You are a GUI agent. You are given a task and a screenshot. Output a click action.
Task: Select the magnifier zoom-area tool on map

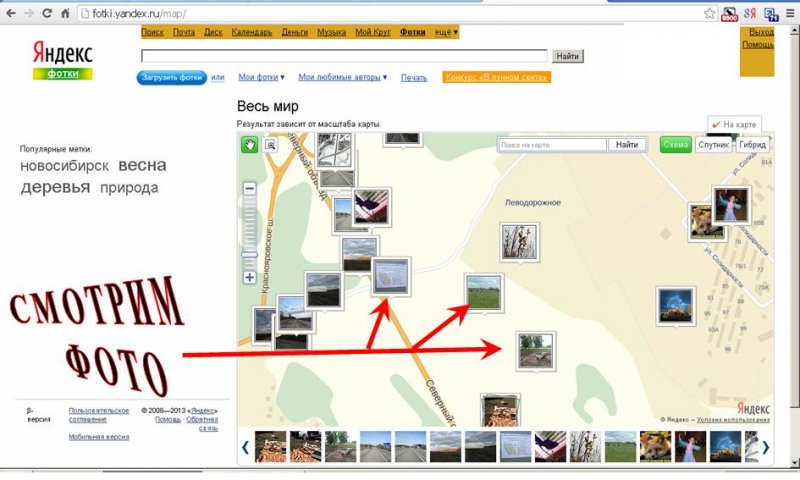[270, 145]
